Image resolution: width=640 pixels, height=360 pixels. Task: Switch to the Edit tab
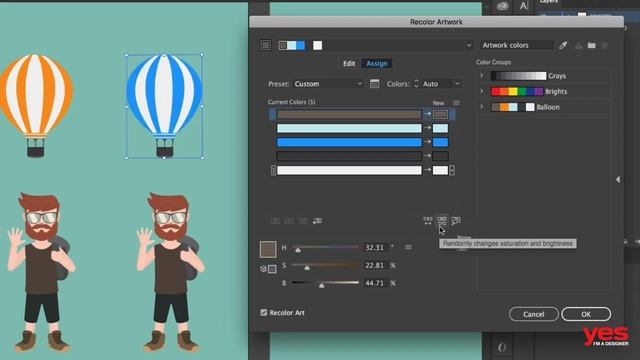coord(349,63)
